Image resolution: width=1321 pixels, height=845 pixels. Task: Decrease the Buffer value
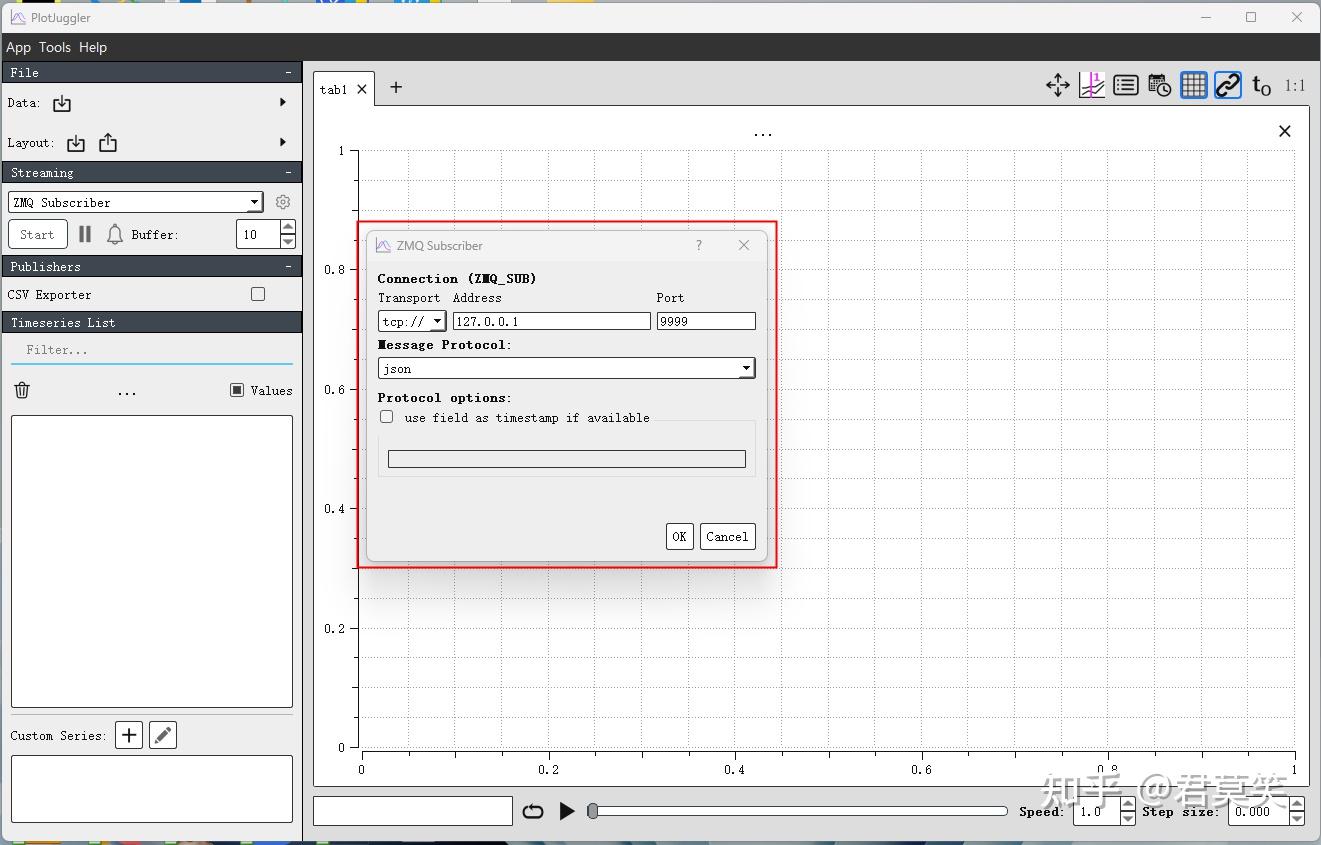tap(288, 241)
